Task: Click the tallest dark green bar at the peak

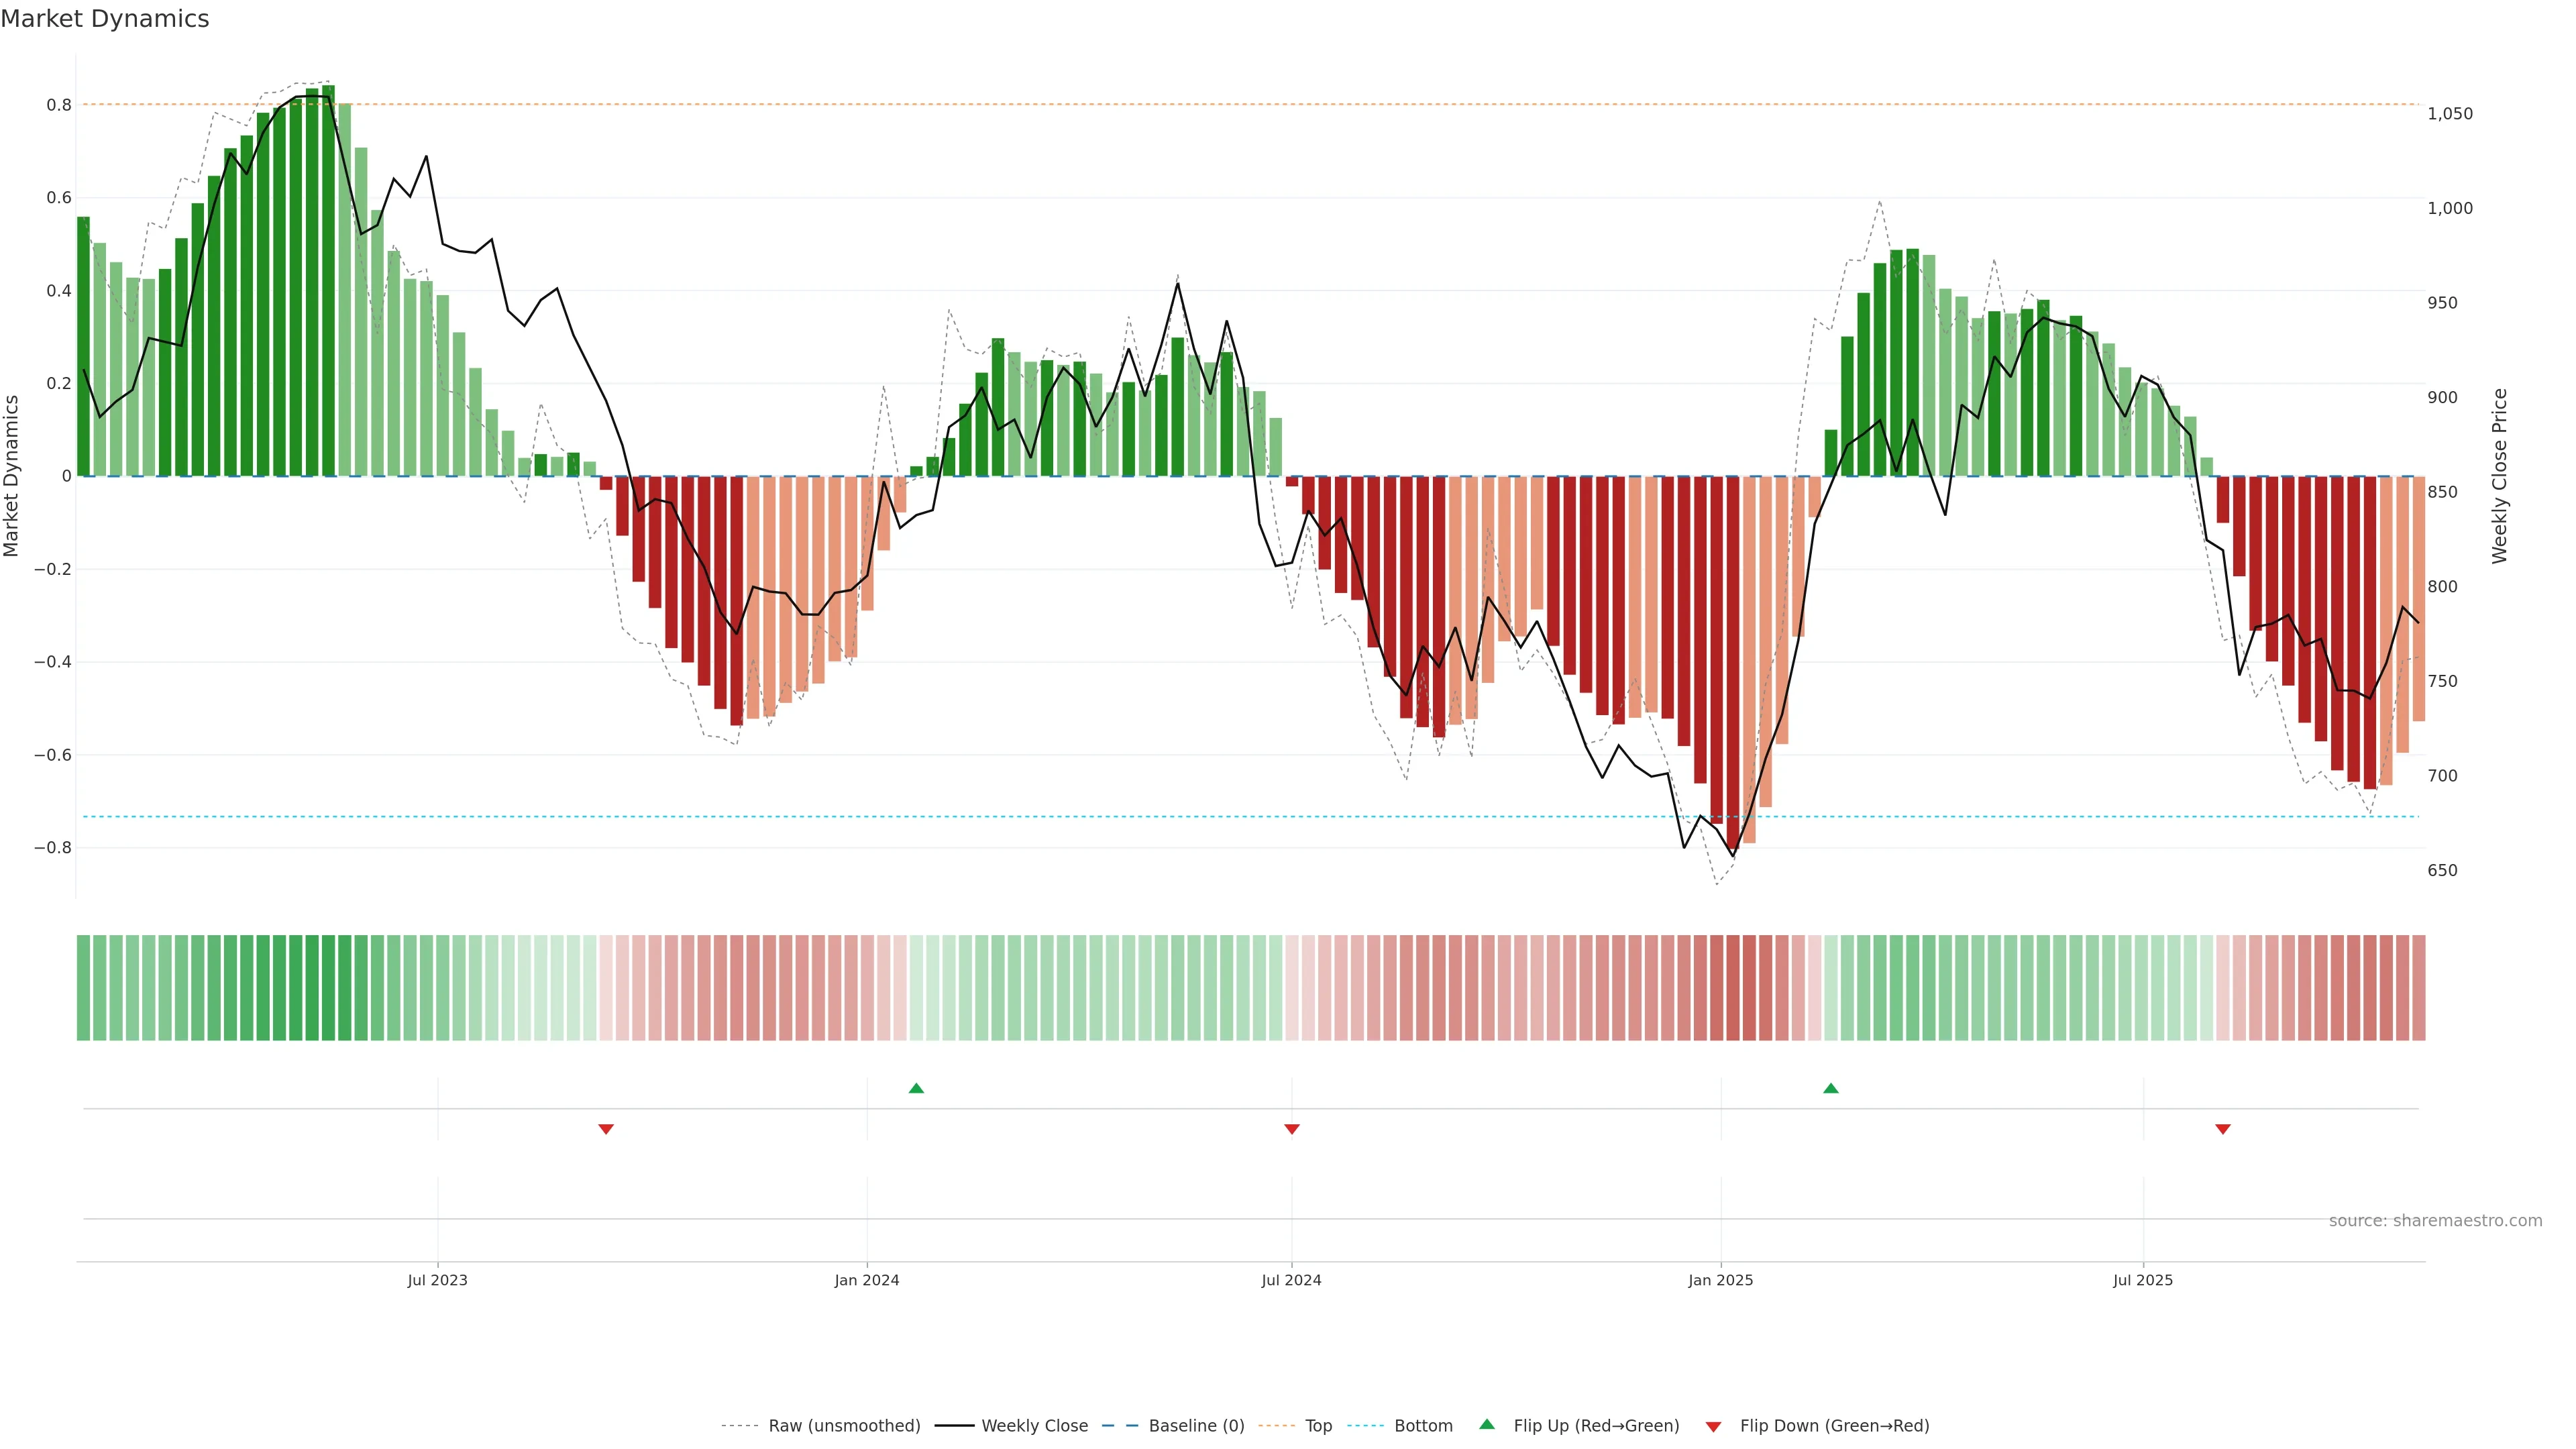Action: point(328,280)
